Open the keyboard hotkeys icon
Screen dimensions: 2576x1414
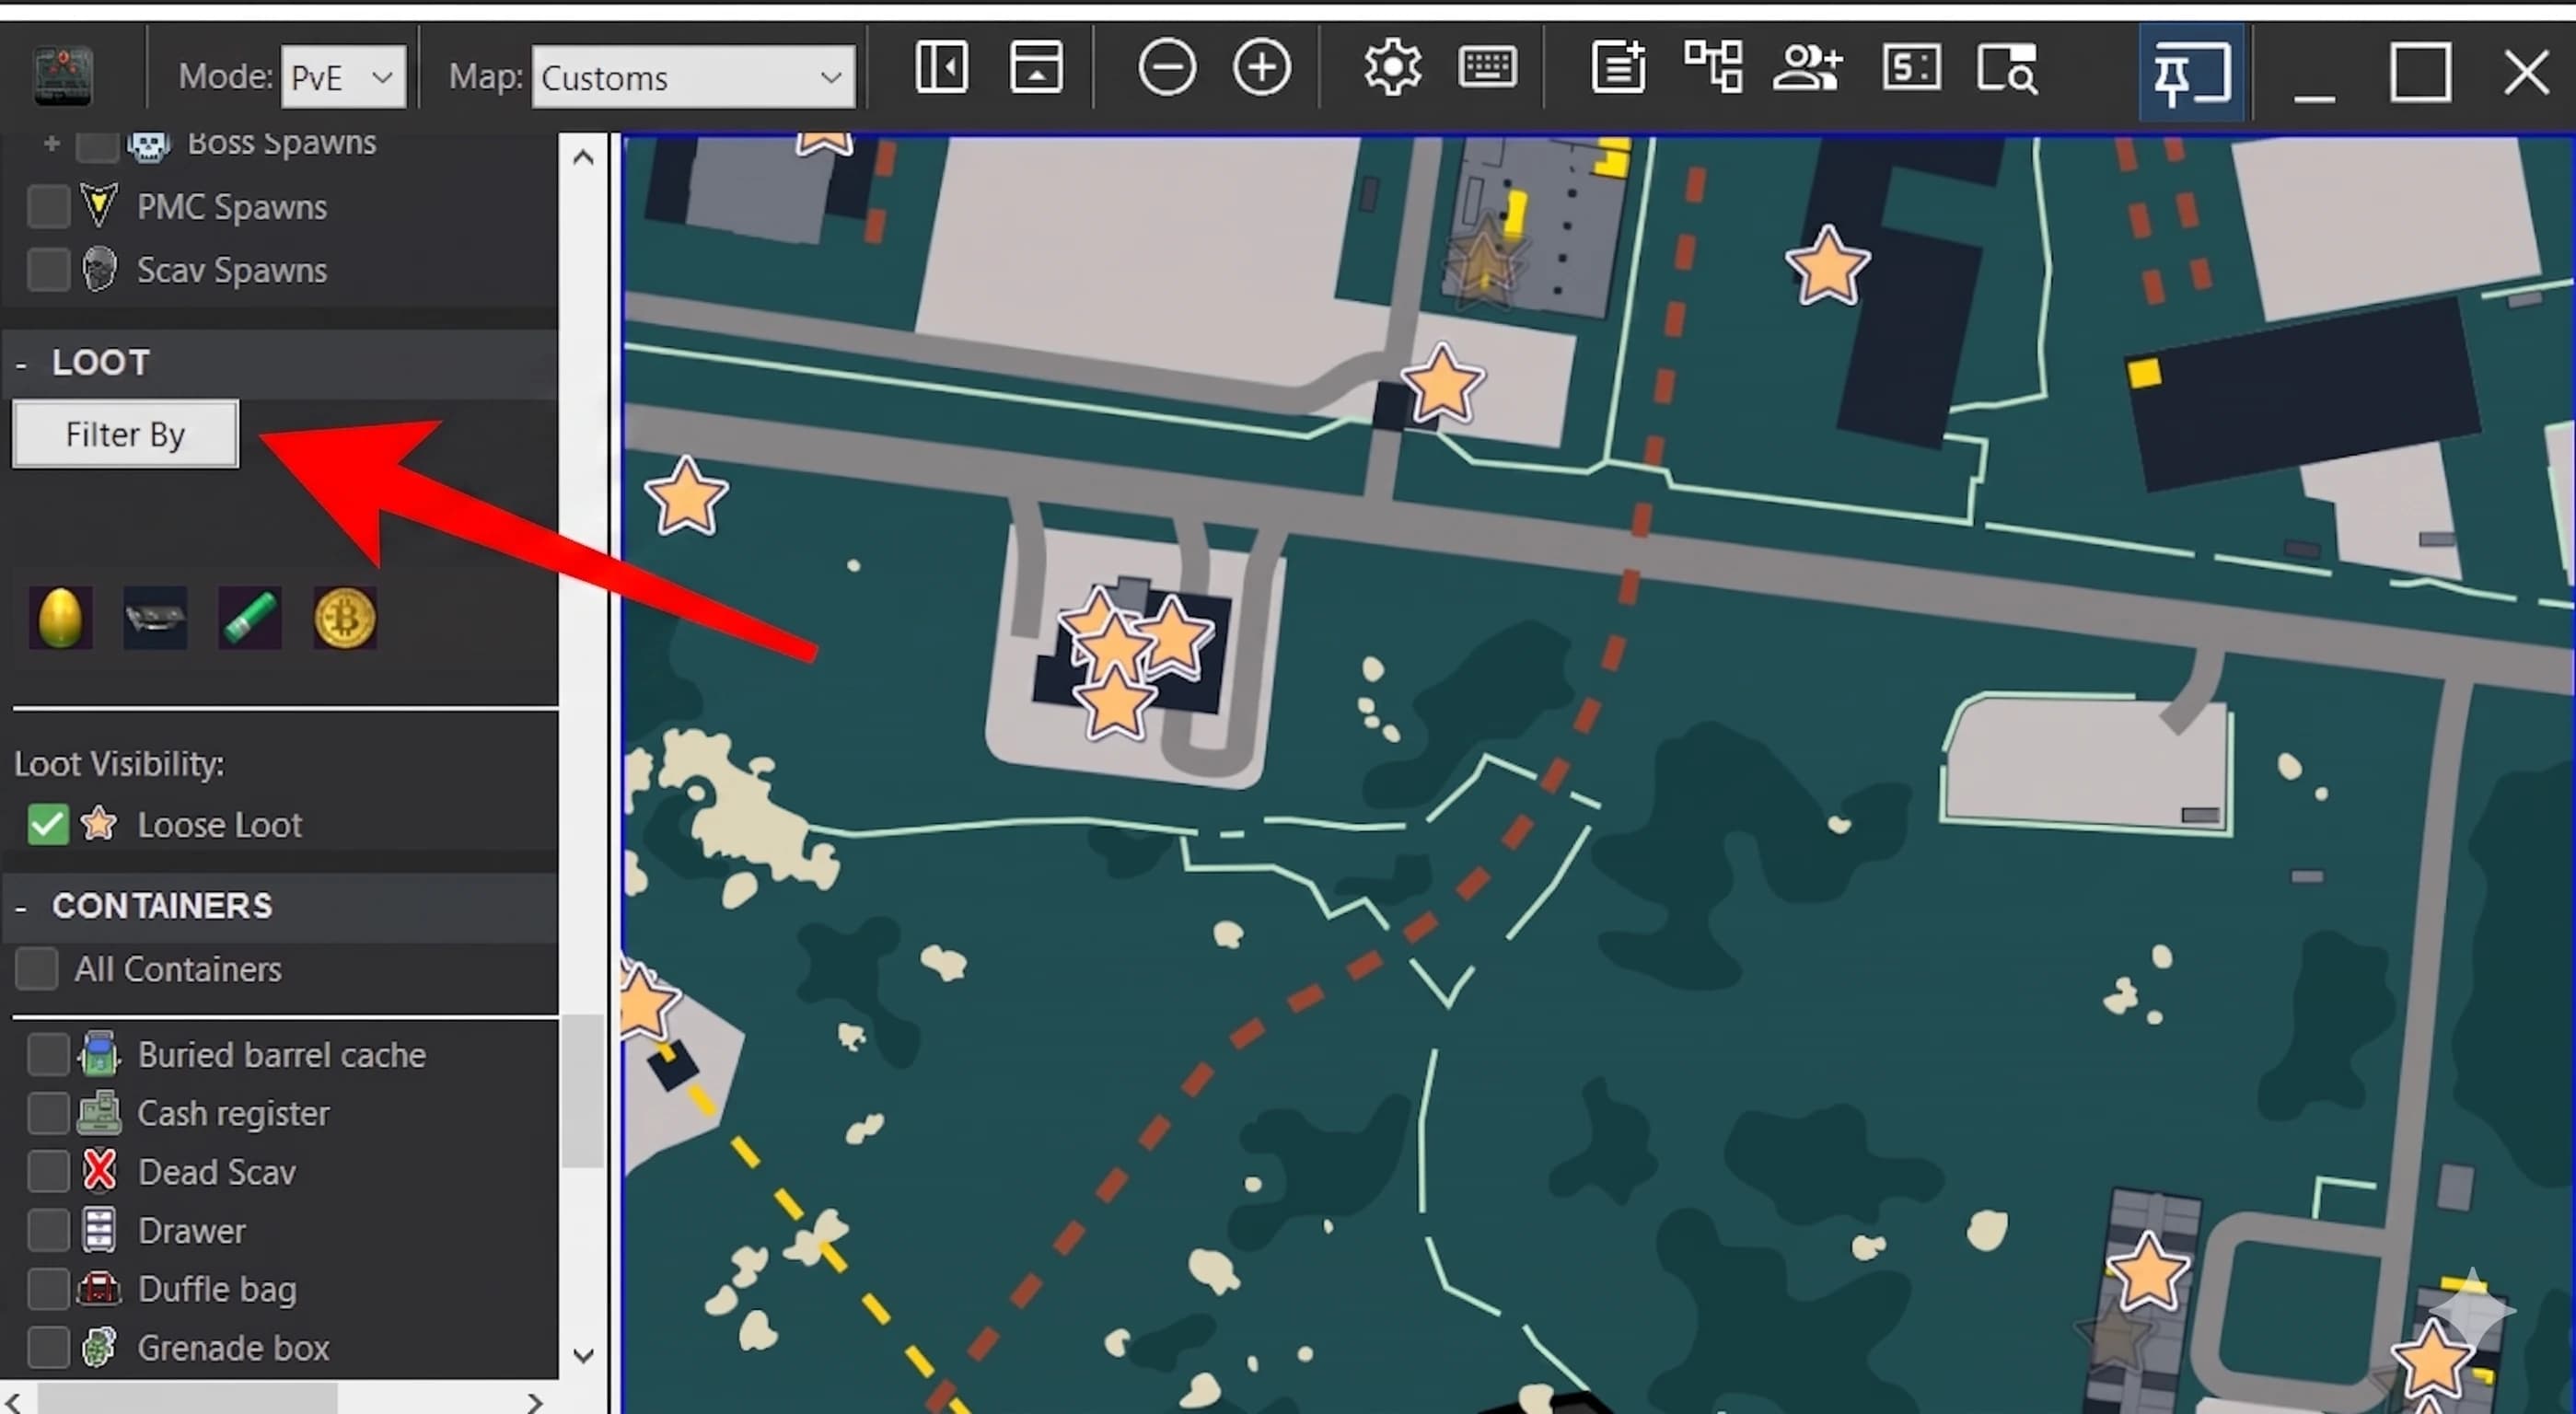[1487, 68]
